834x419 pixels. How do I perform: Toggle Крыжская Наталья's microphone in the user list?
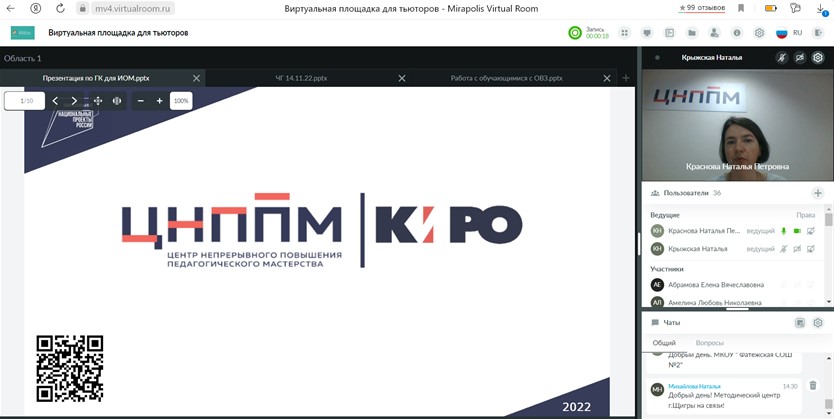pyautogui.click(x=783, y=249)
